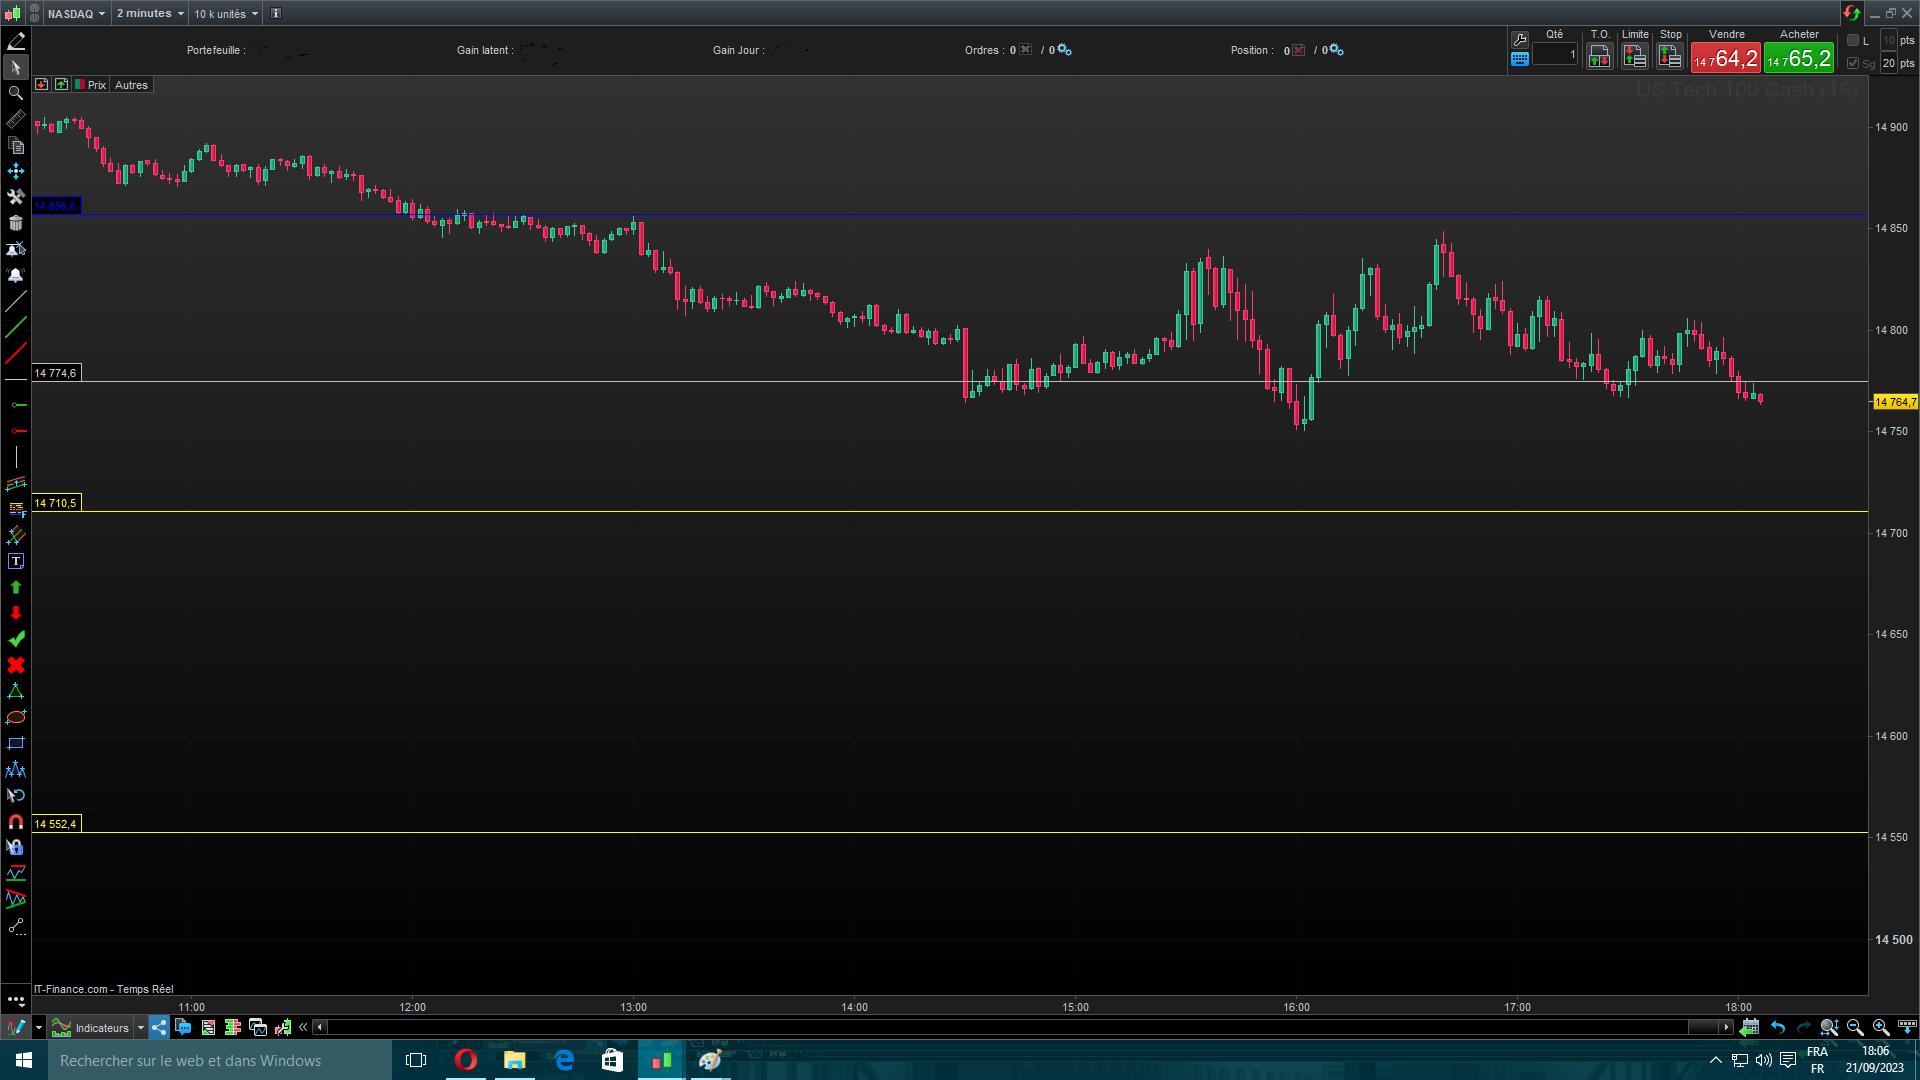The image size is (1920, 1080).
Task: Click the green Acheter buy price button
Action: pos(1799,59)
